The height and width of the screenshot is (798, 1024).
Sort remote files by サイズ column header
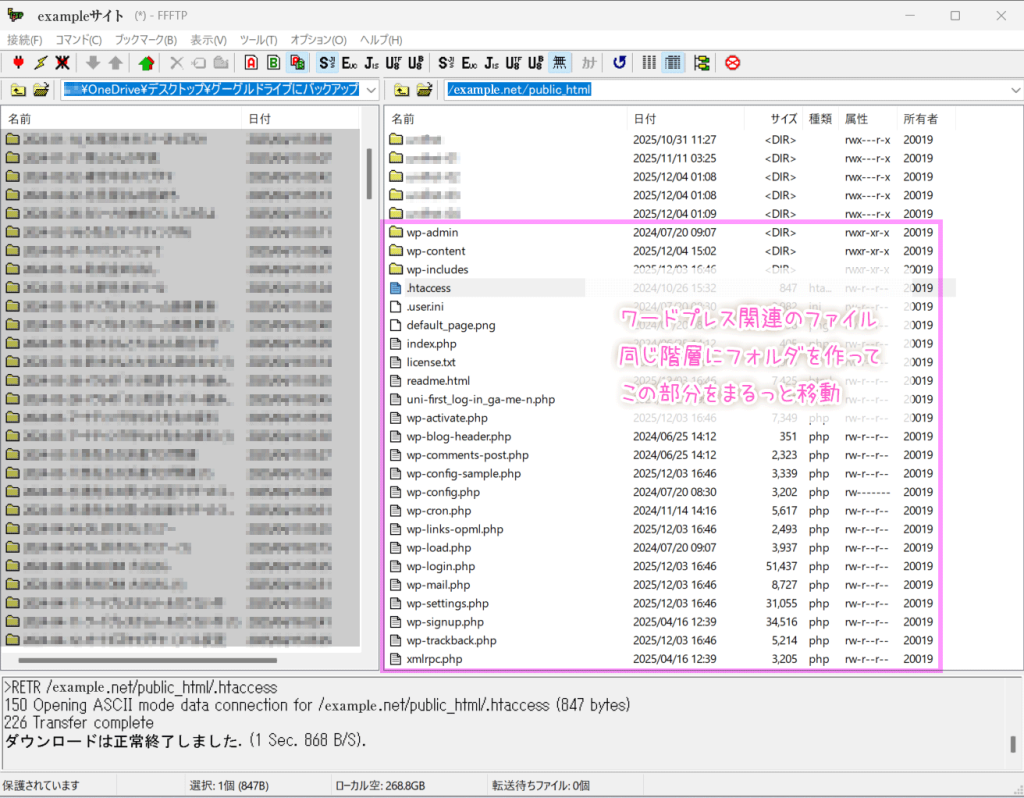784,119
